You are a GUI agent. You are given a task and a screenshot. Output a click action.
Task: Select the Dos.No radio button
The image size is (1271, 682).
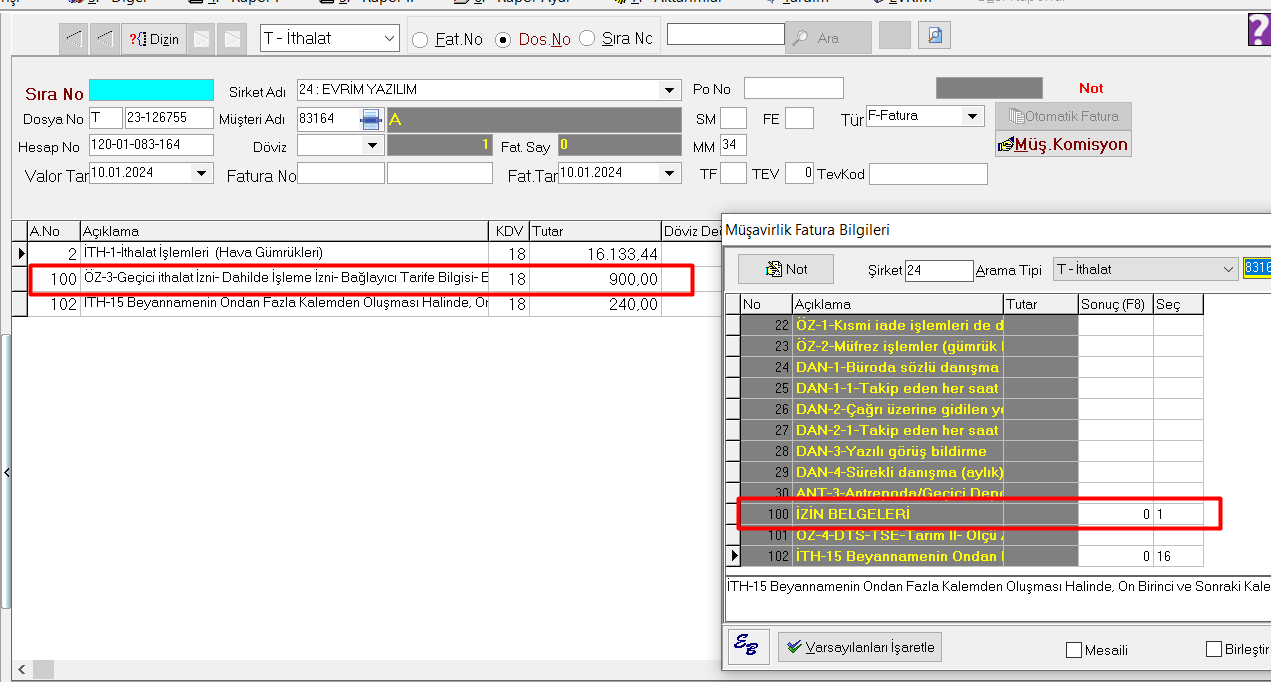click(503, 40)
